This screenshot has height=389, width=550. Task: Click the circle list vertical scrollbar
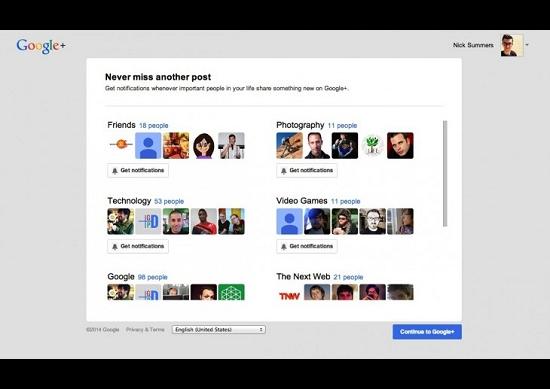pyautogui.click(x=445, y=174)
